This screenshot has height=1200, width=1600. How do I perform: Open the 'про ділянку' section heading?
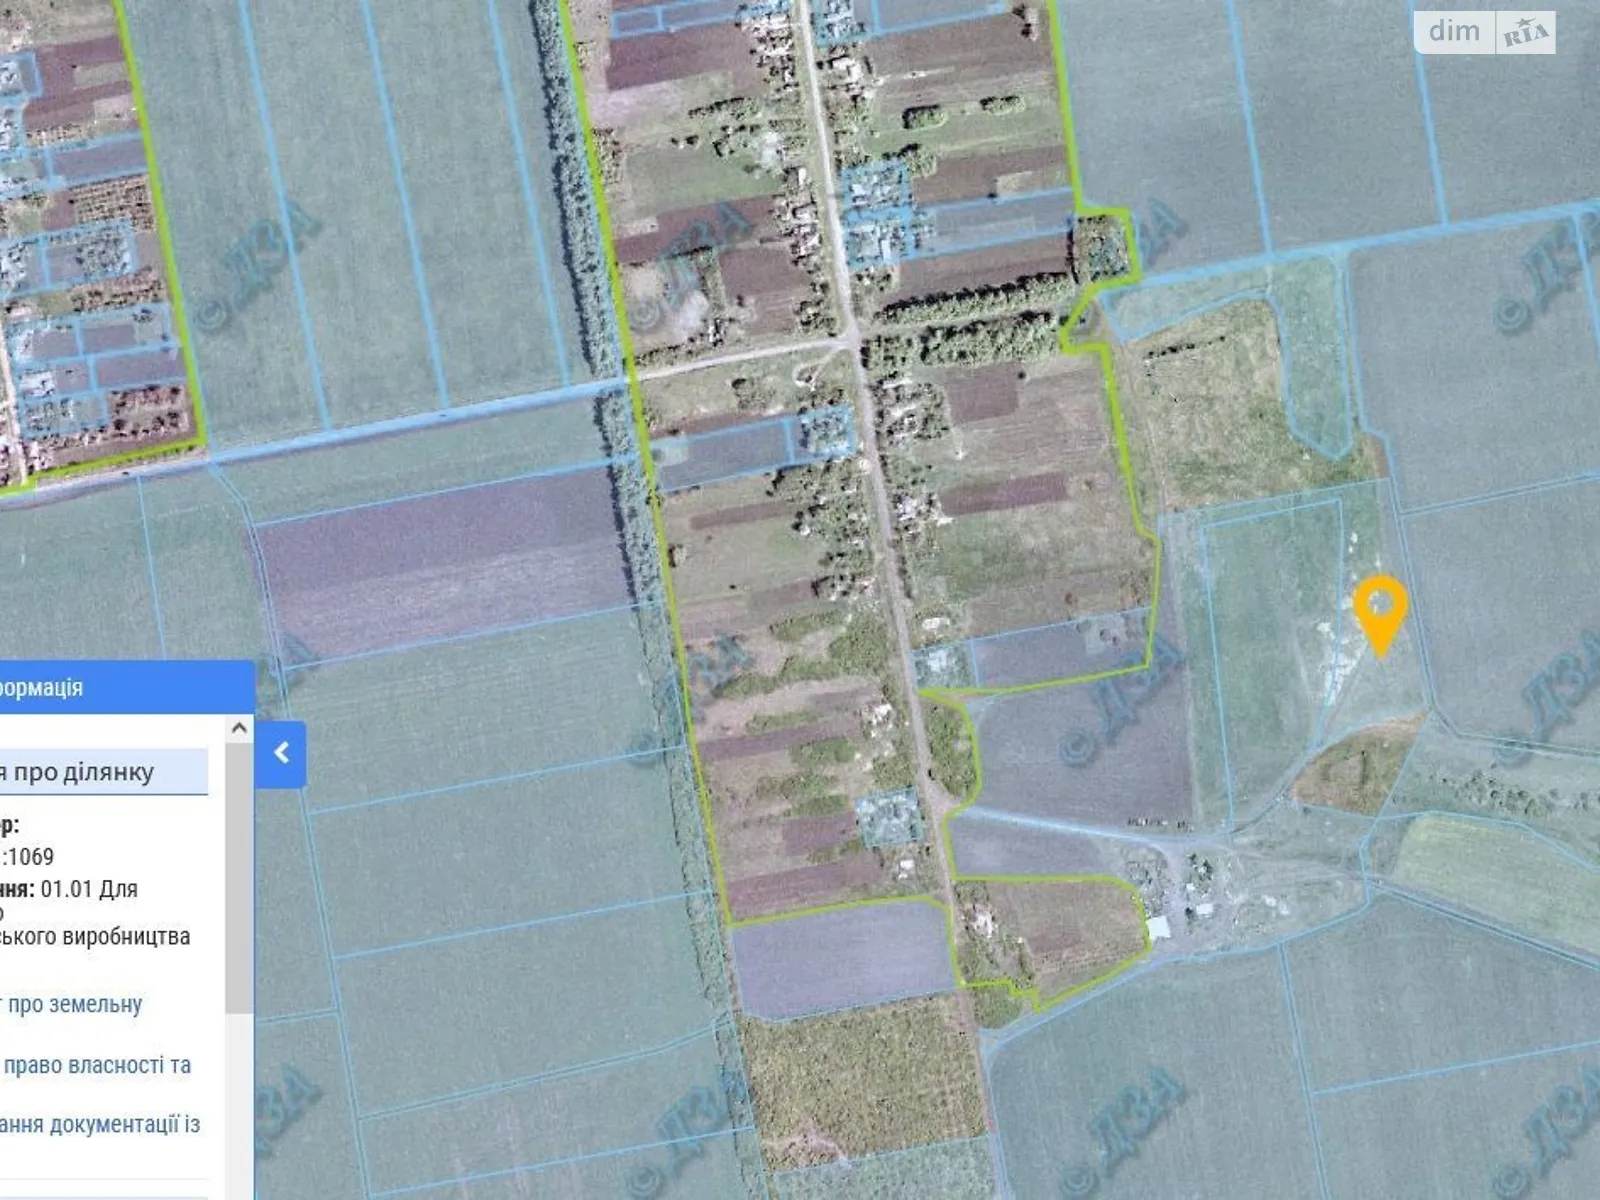pos(78,772)
